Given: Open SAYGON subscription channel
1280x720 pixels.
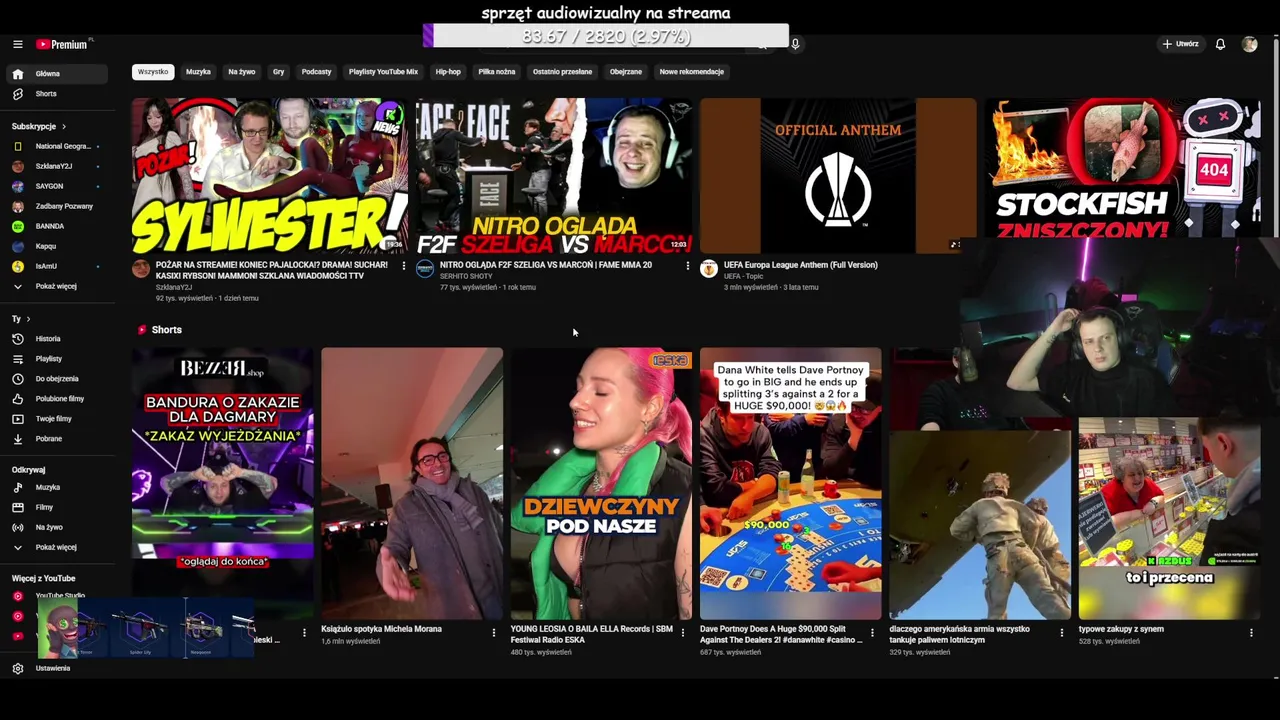Looking at the screenshot, I should click(x=57, y=186).
